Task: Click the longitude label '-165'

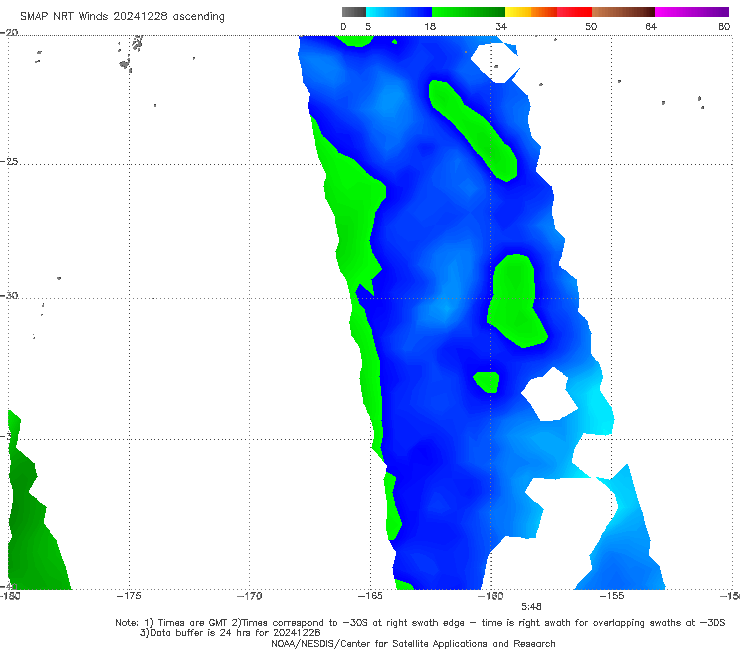Action: (x=370, y=596)
